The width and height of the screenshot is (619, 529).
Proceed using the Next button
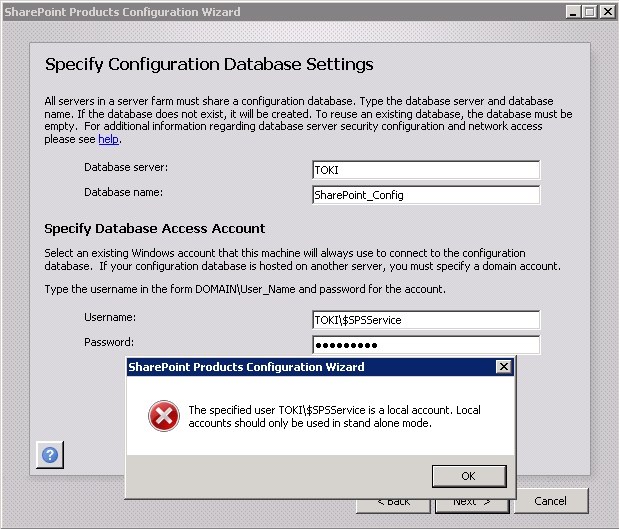(x=472, y=501)
